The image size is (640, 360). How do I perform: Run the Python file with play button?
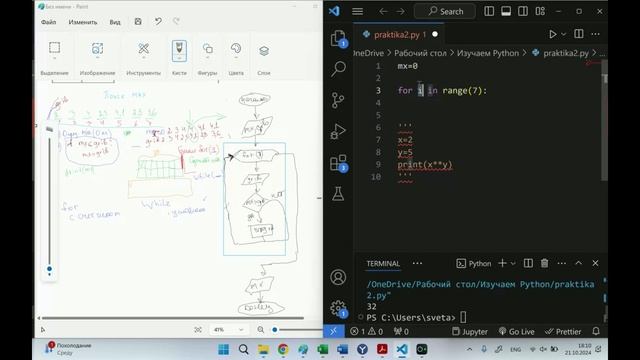coord(553,34)
